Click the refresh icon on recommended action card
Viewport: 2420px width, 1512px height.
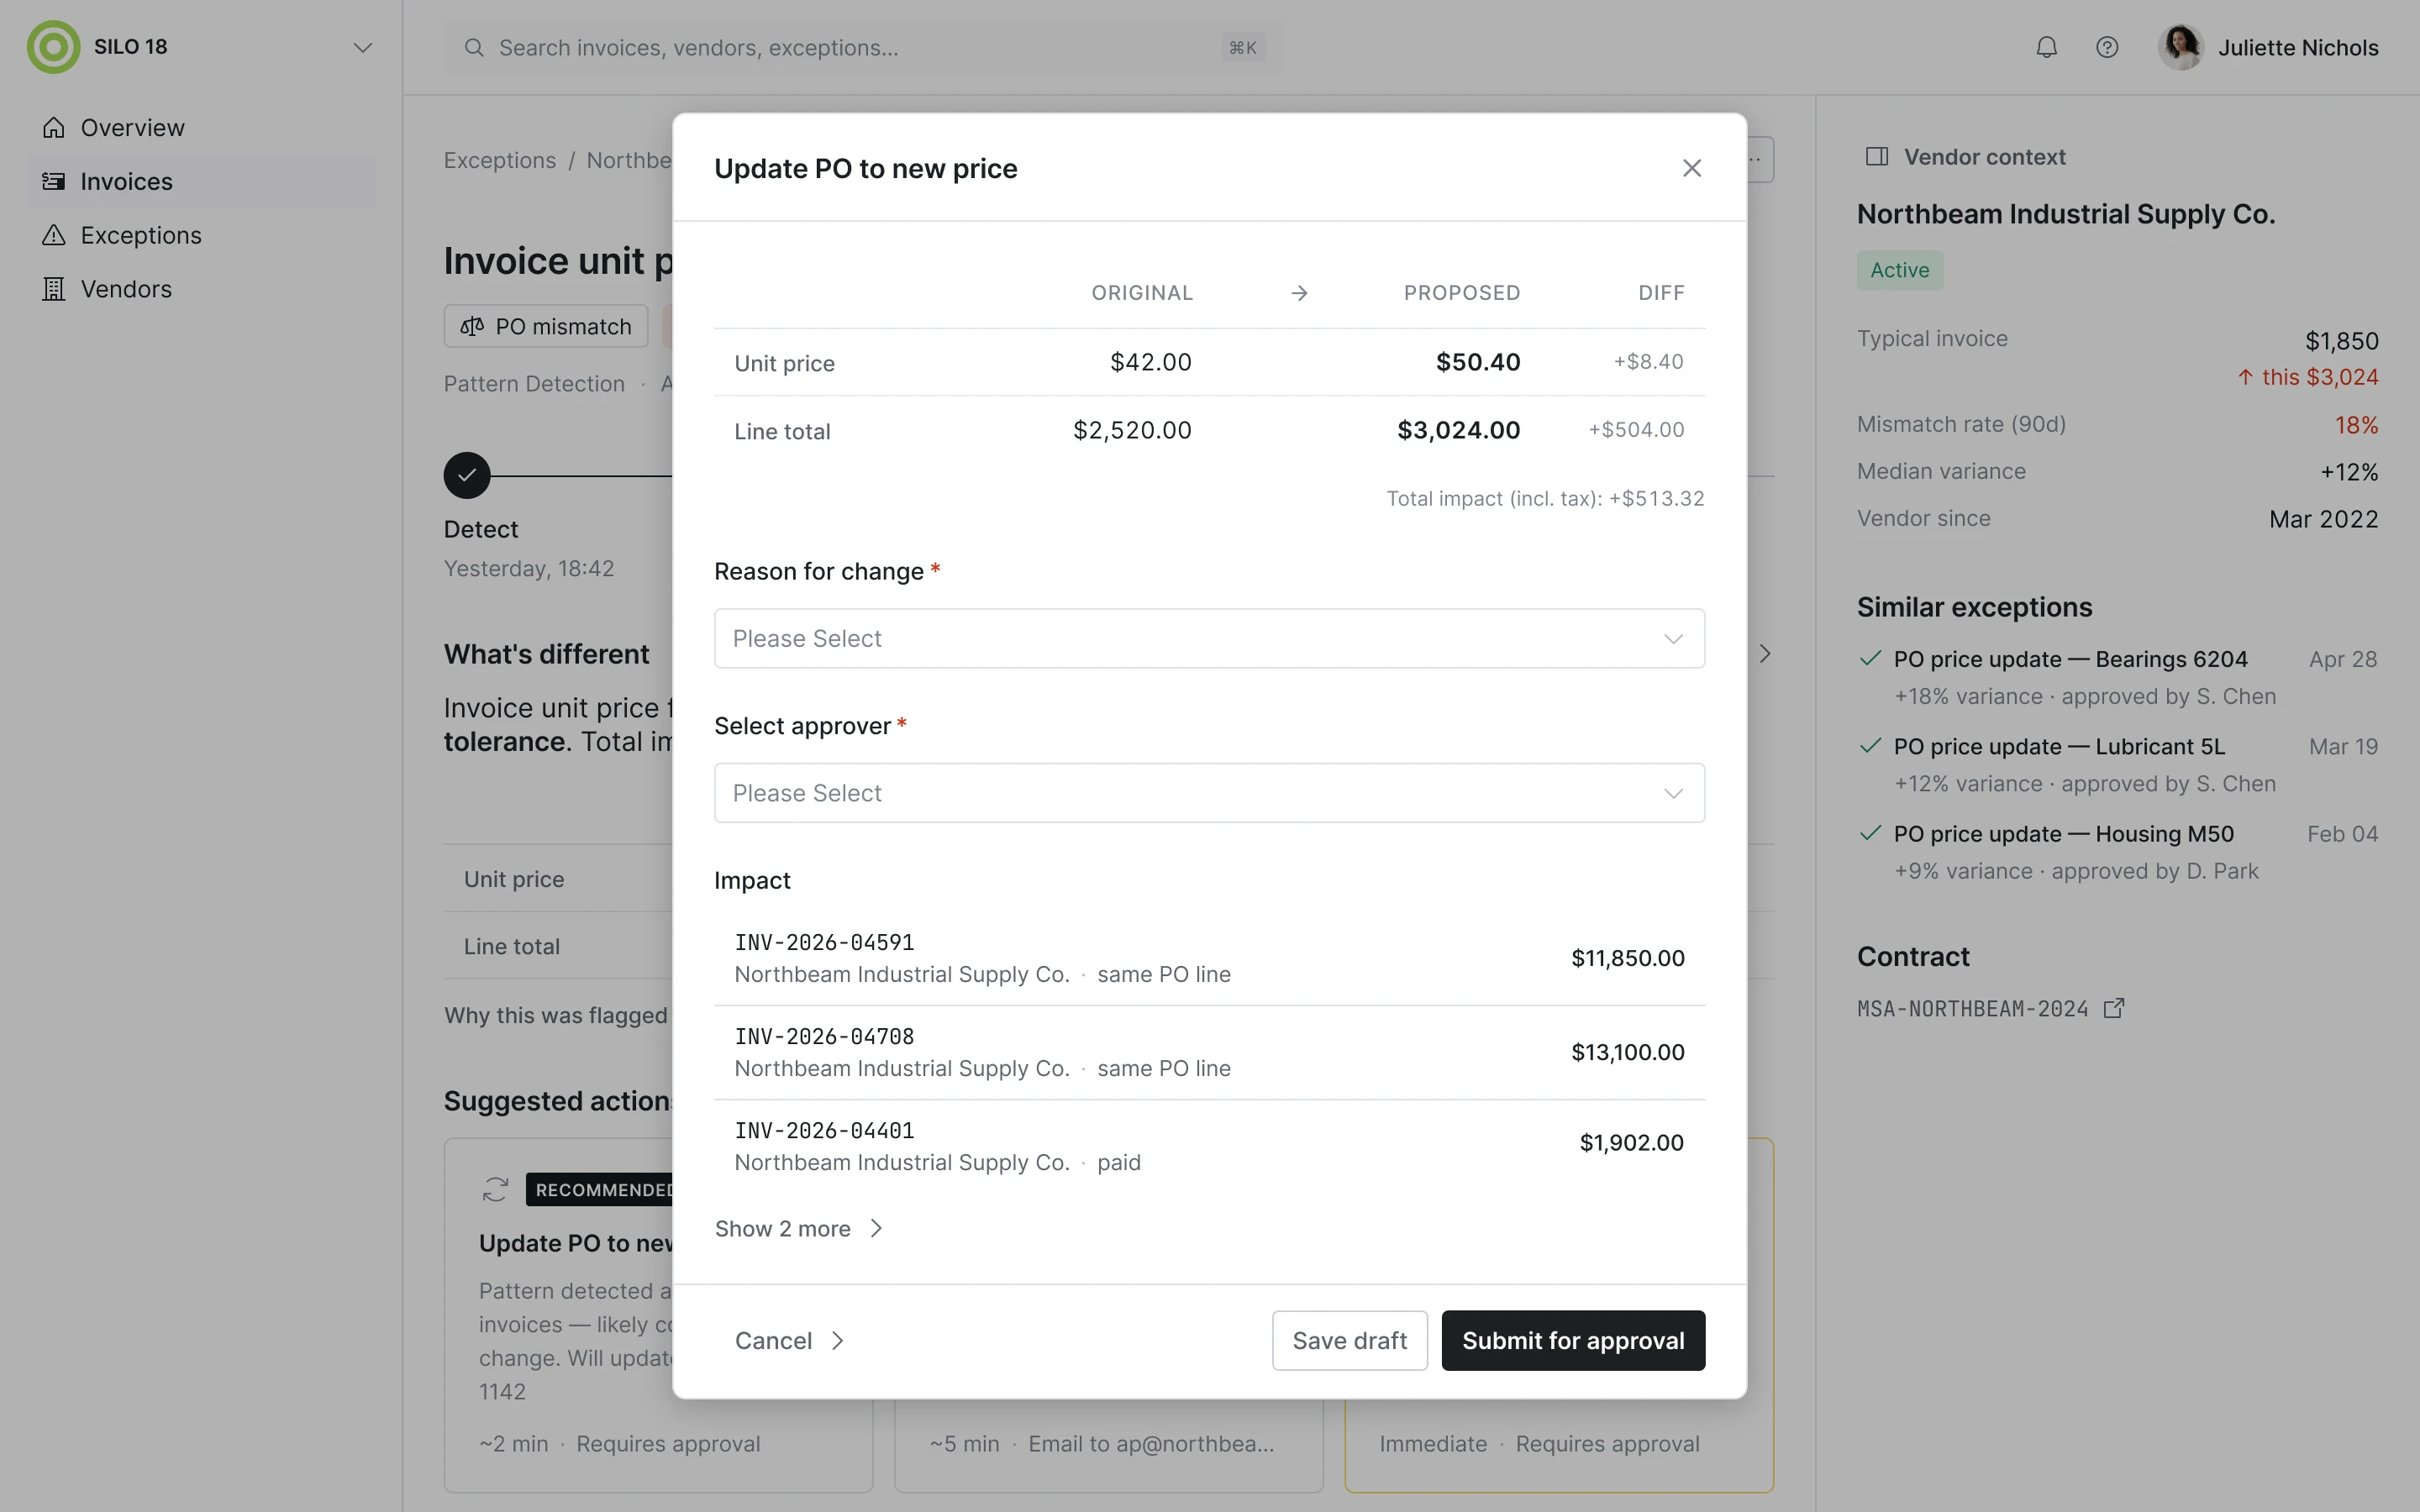495,1190
